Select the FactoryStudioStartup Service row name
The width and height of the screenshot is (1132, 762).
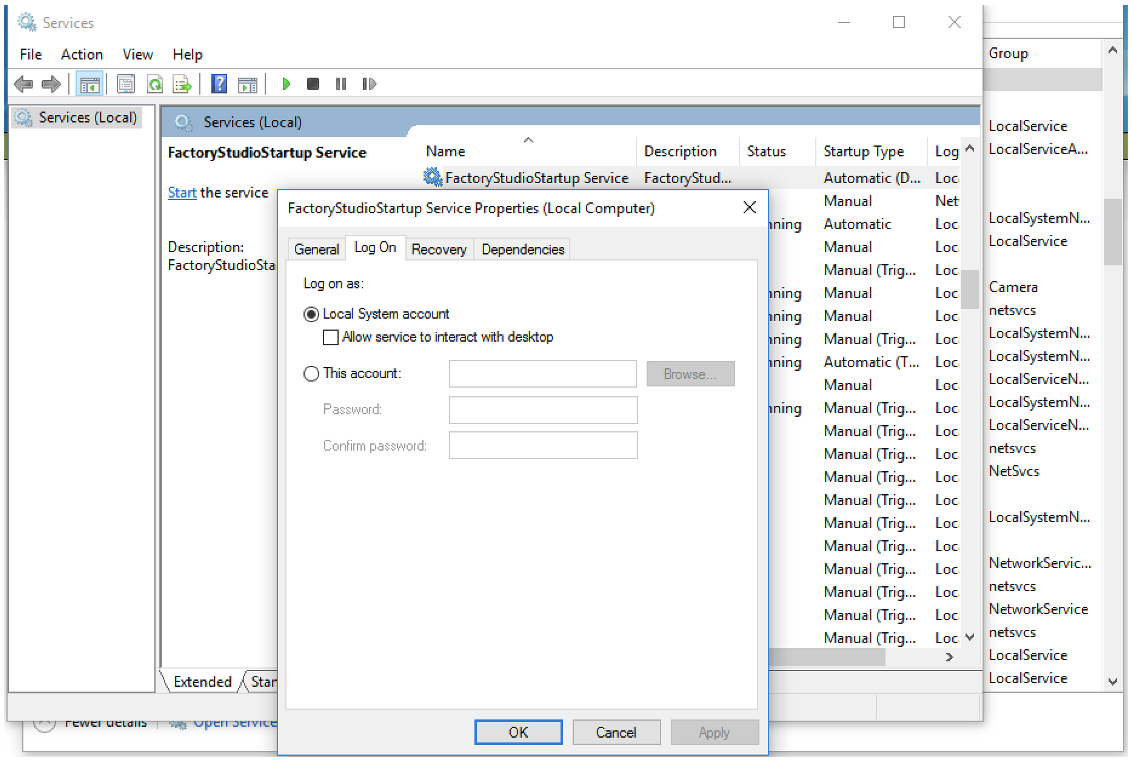pos(536,178)
